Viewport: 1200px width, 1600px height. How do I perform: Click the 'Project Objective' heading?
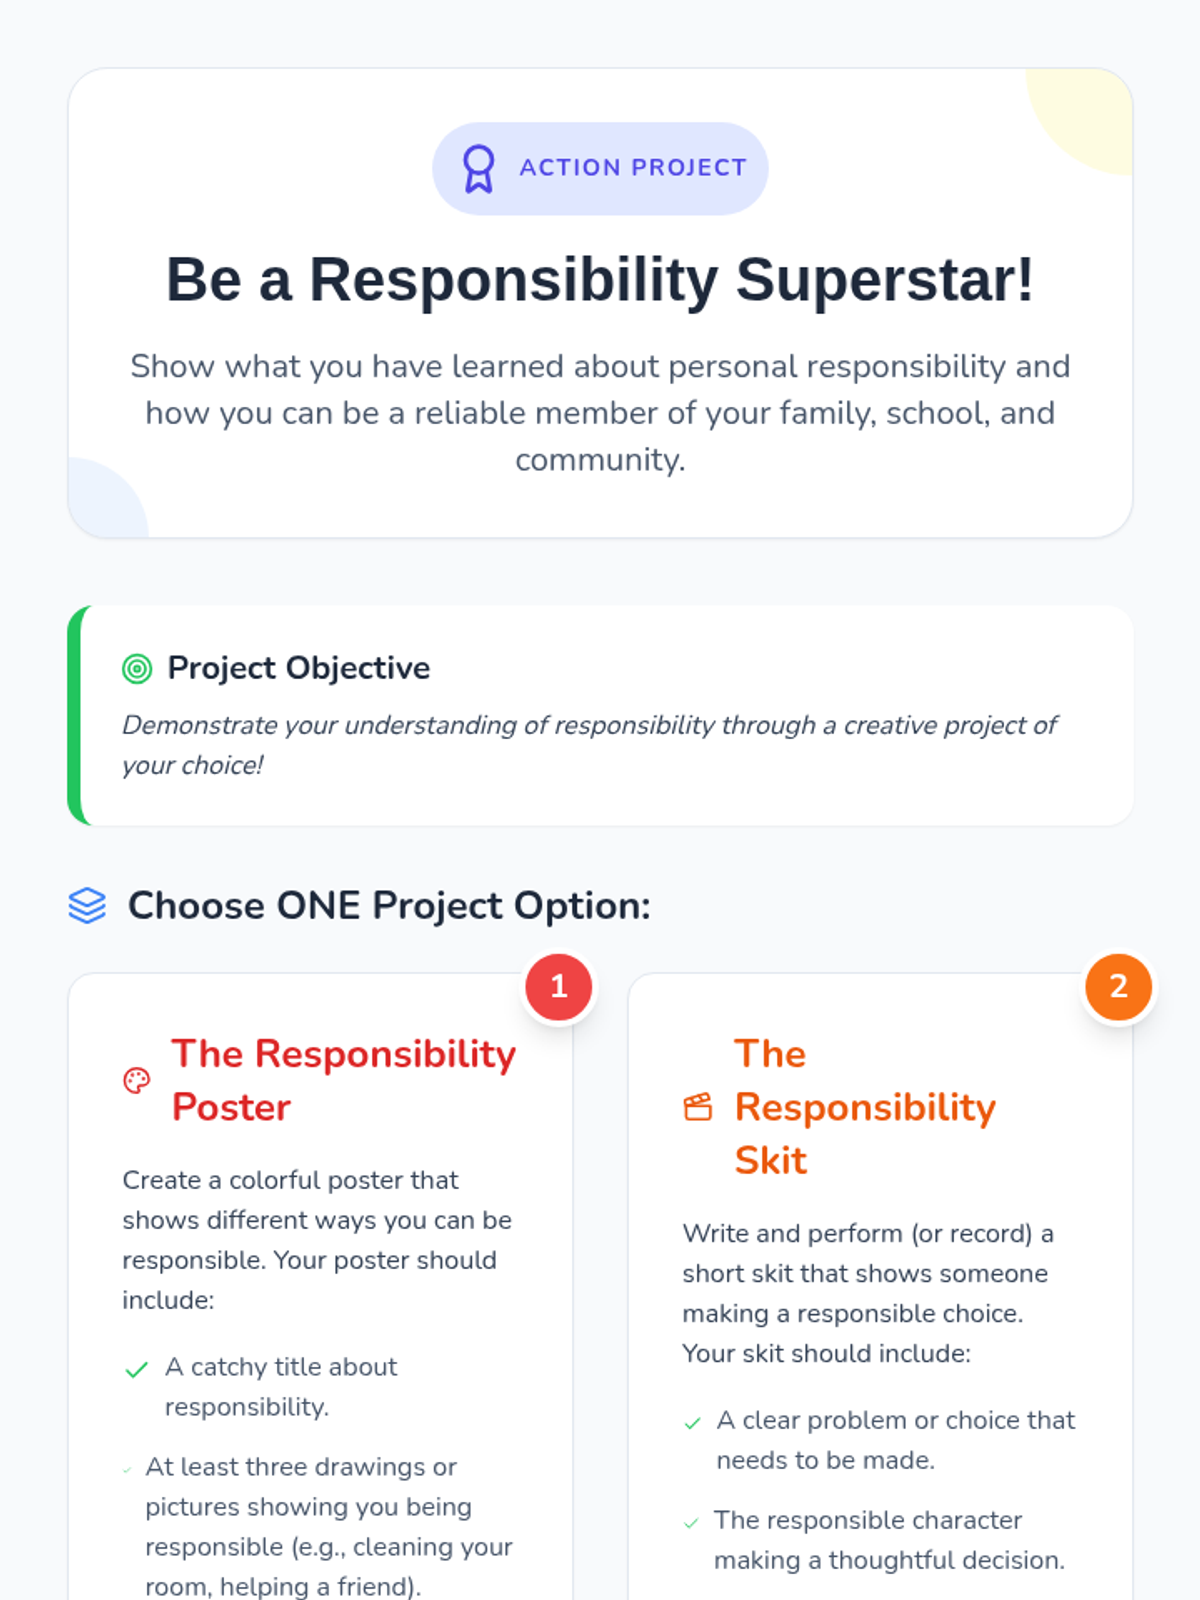coord(299,668)
